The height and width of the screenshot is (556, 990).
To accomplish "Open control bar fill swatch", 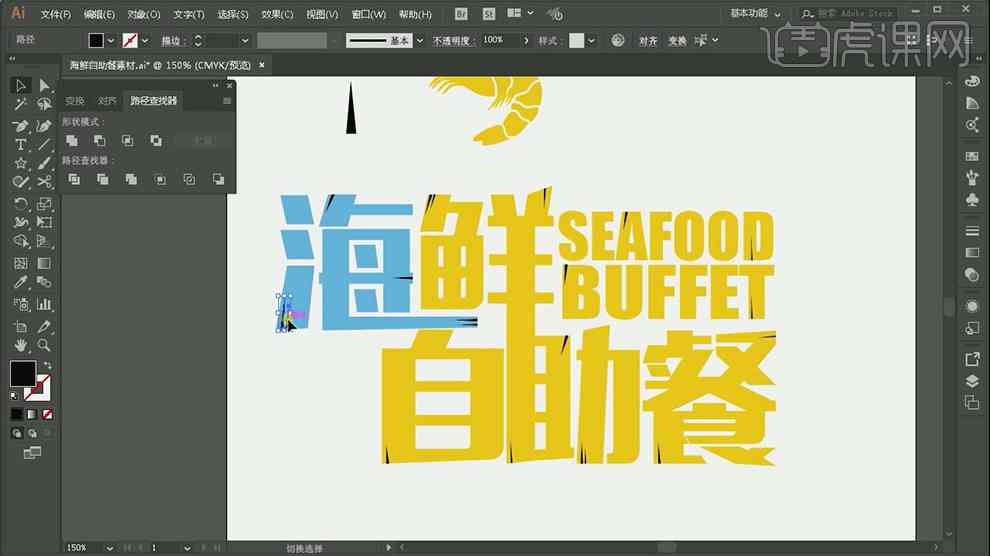I will pyautogui.click(x=96, y=40).
